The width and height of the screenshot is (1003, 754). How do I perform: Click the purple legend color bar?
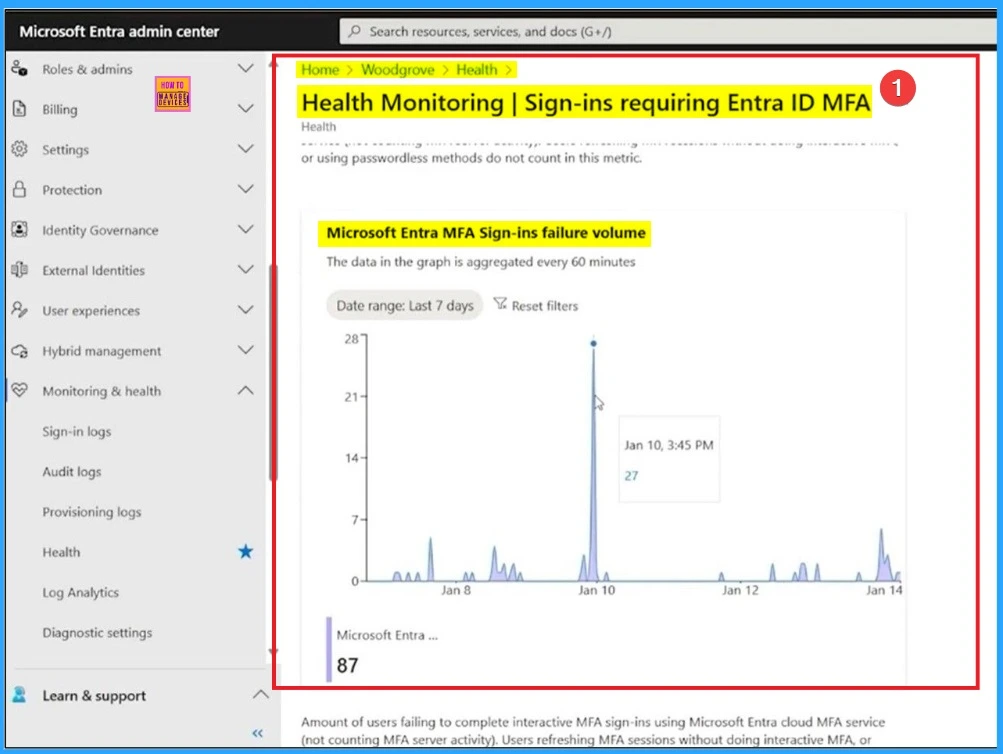329,650
